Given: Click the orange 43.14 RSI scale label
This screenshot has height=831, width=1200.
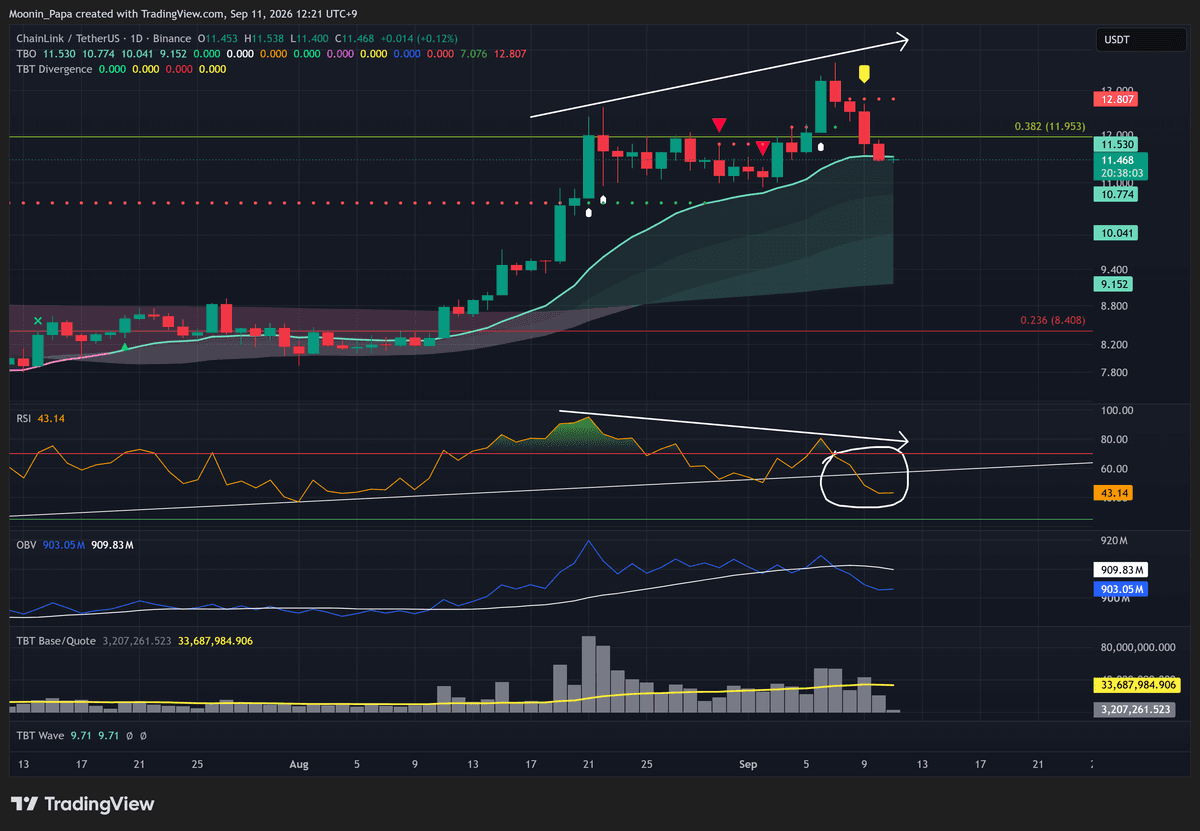Looking at the screenshot, I should click(1115, 493).
